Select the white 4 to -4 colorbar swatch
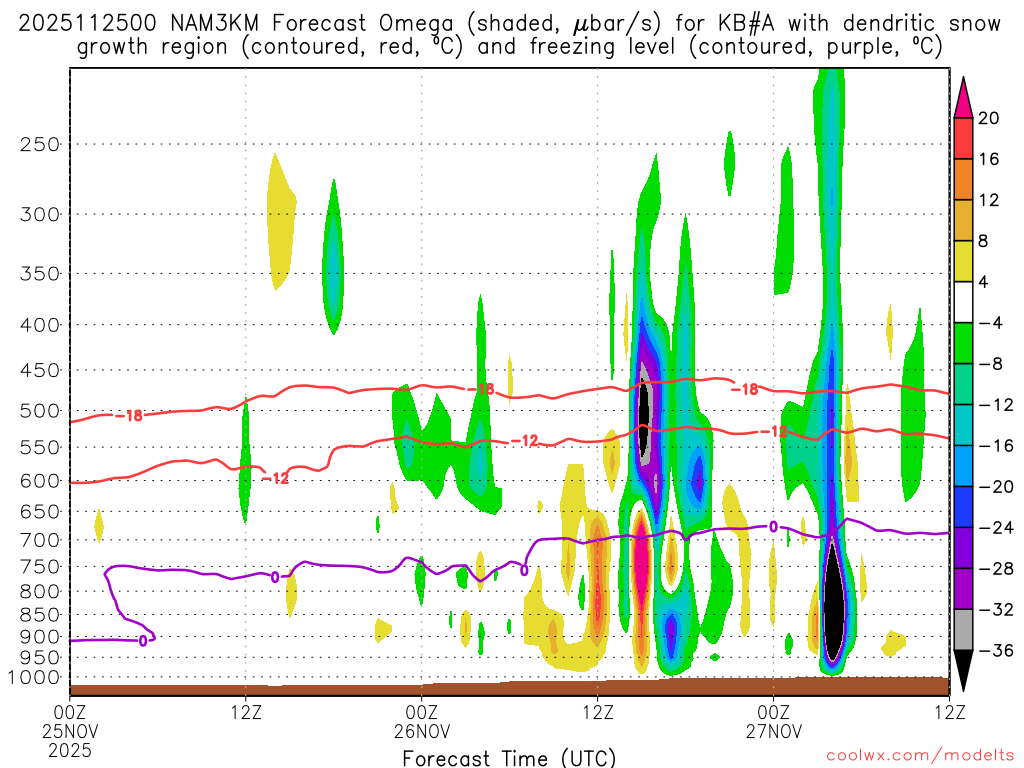 click(x=963, y=302)
